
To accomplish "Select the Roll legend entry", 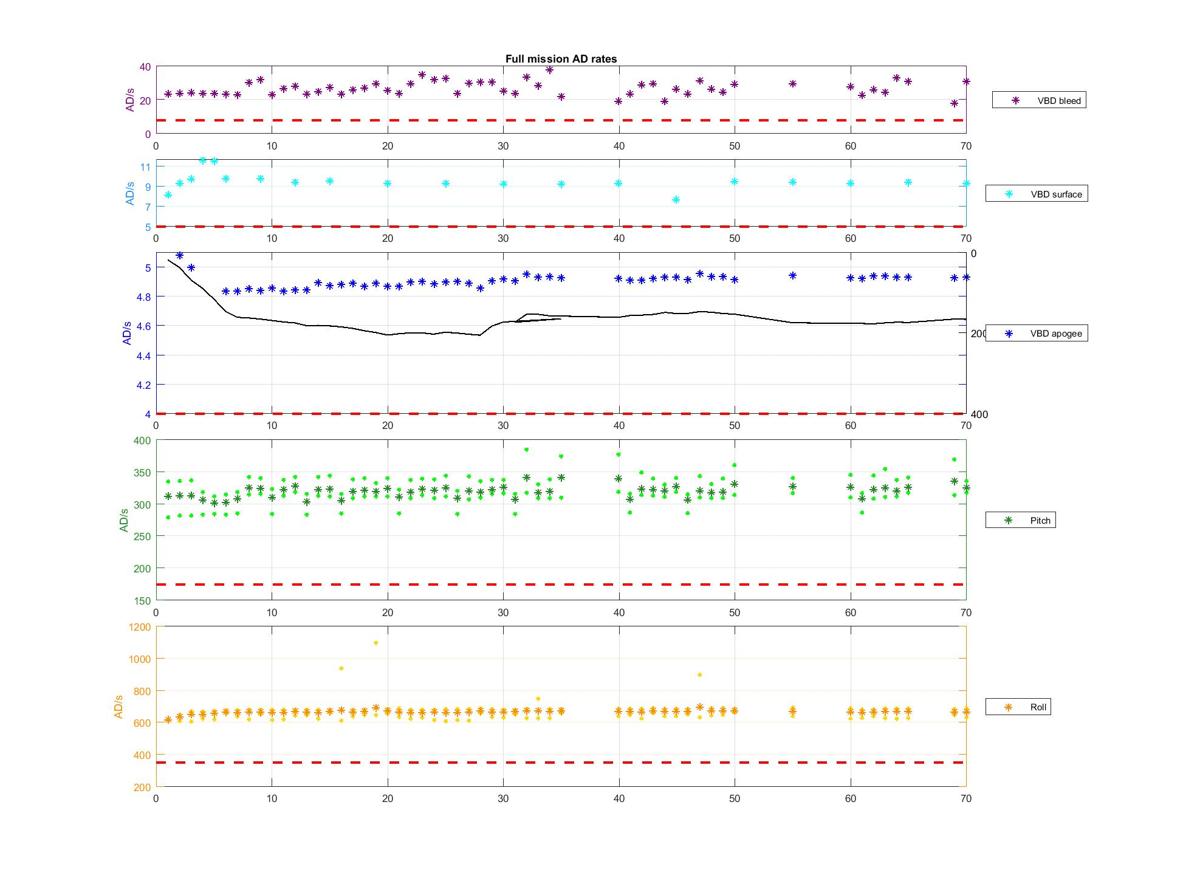I will (x=1018, y=707).
